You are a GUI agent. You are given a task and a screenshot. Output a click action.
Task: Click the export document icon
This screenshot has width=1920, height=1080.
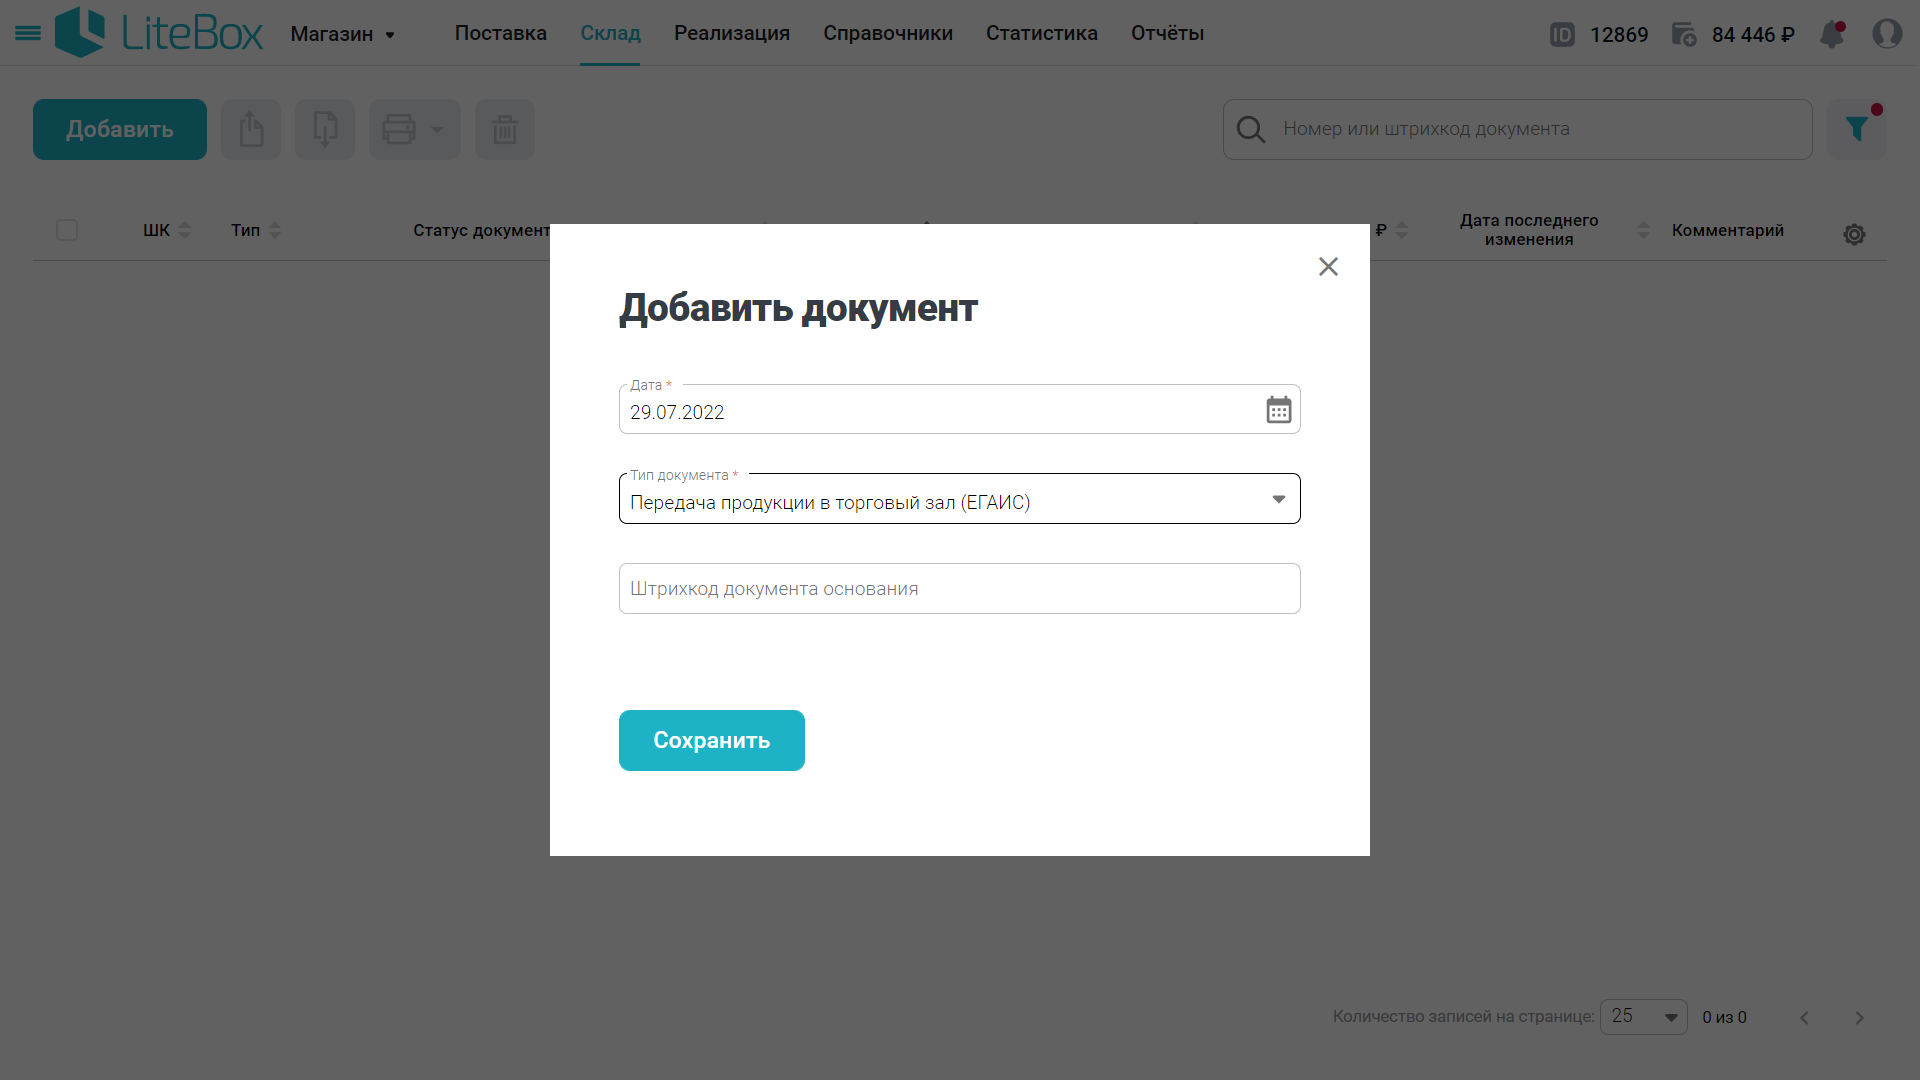coord(251,129)
